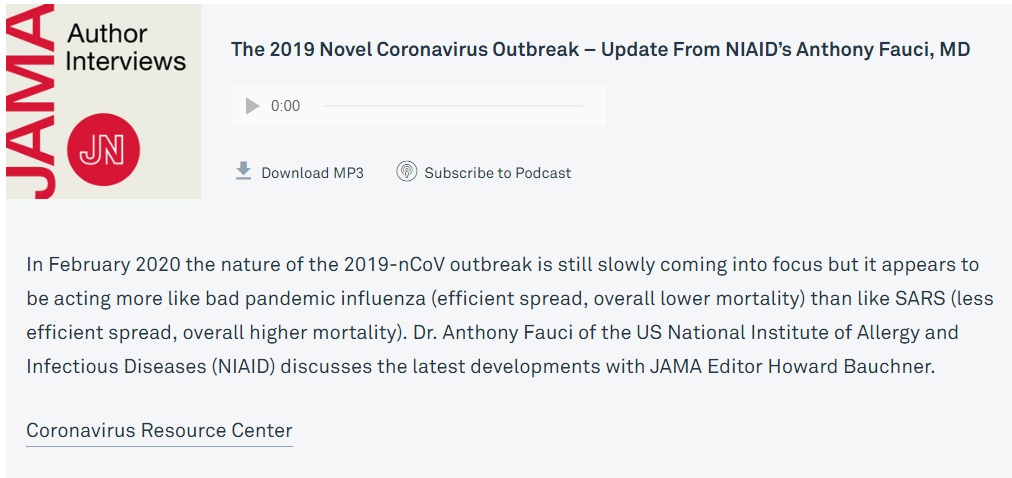This screenshot has width=1012, height=478.
Task: Click the Author Interviews cover text
Action: [x=125, y=47]
